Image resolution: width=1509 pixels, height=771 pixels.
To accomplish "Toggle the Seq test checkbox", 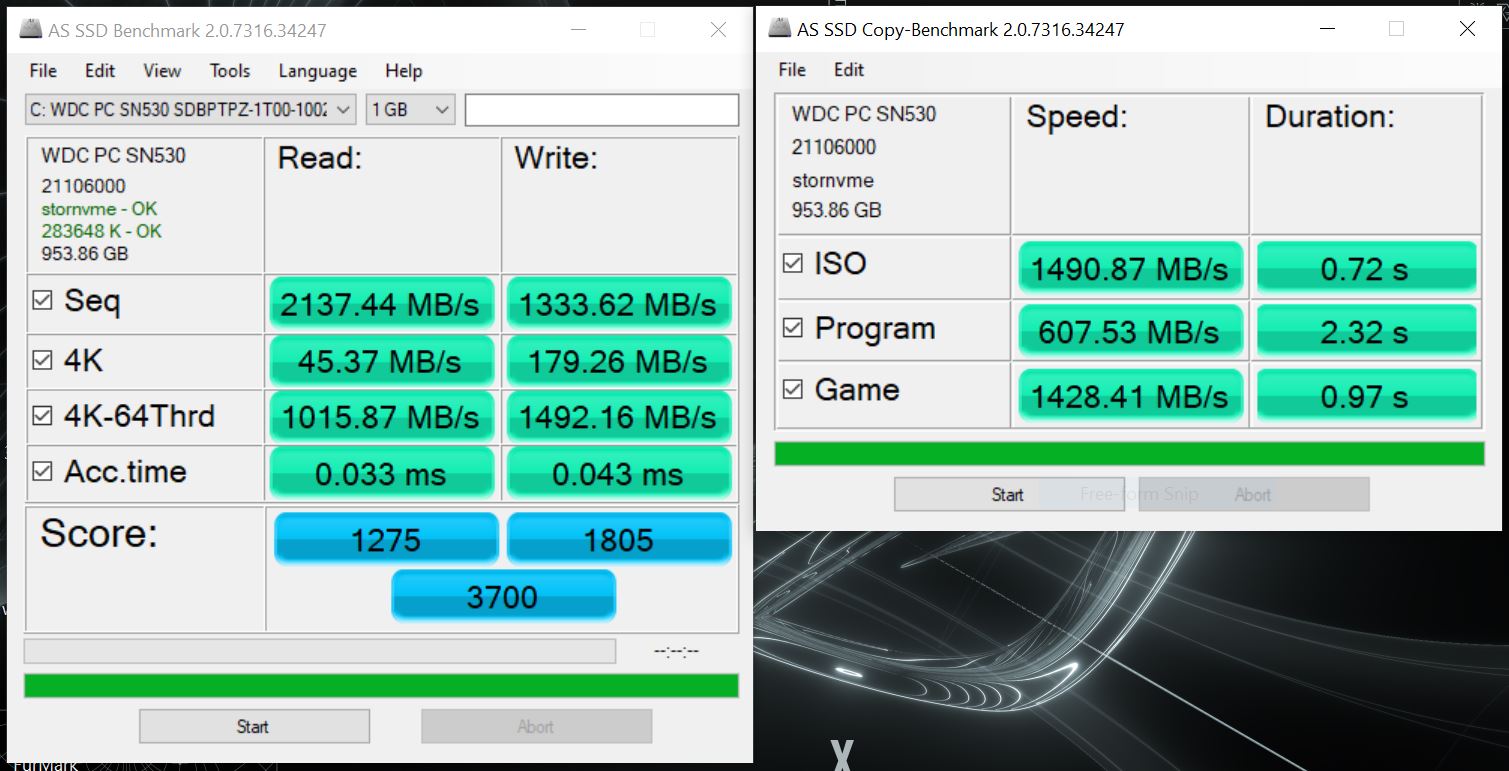I will coord(42,300).
